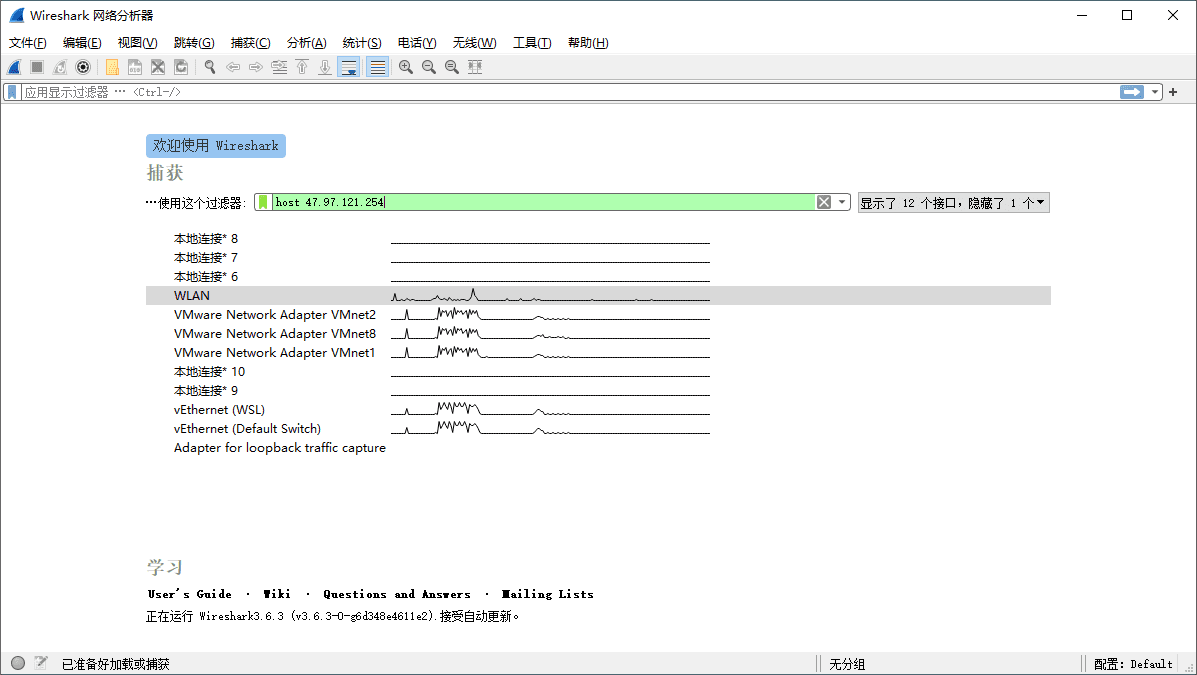This screenshot has height=675, width=1197.
Task: Click the zoom in toolbar icon
Action: click(405, 67)
